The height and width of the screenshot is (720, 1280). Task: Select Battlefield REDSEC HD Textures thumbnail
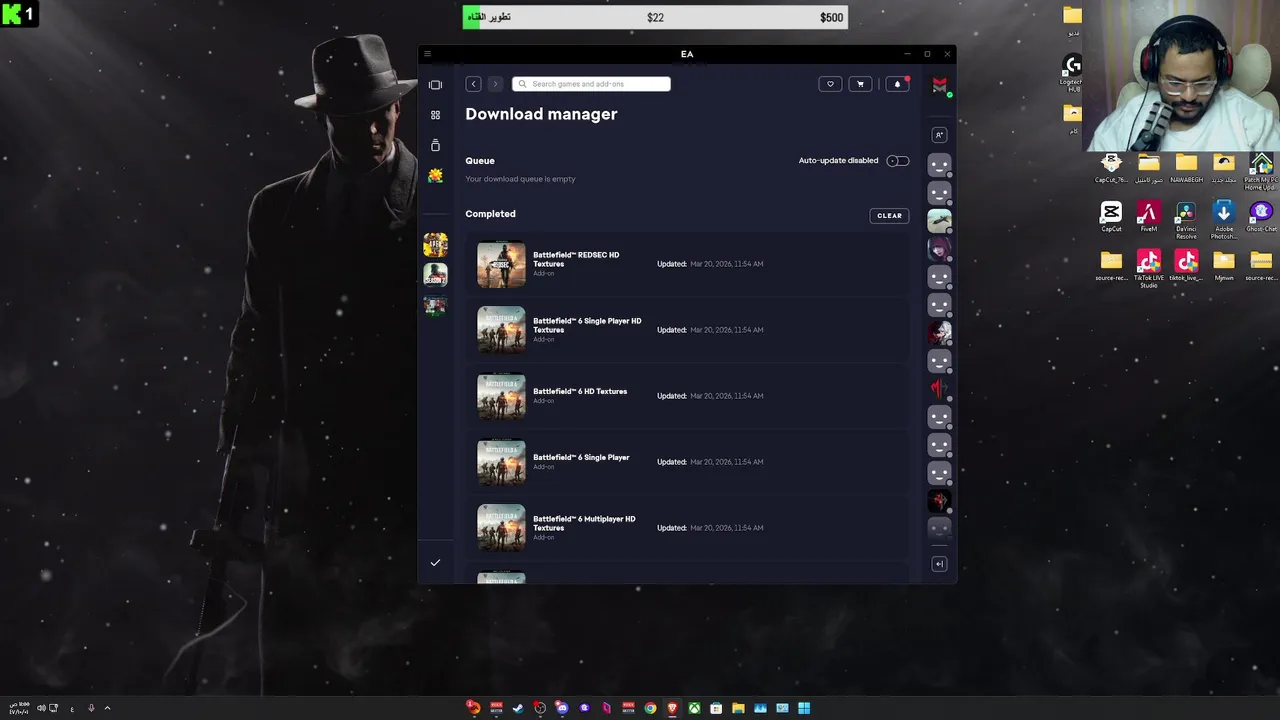(501, 264)
